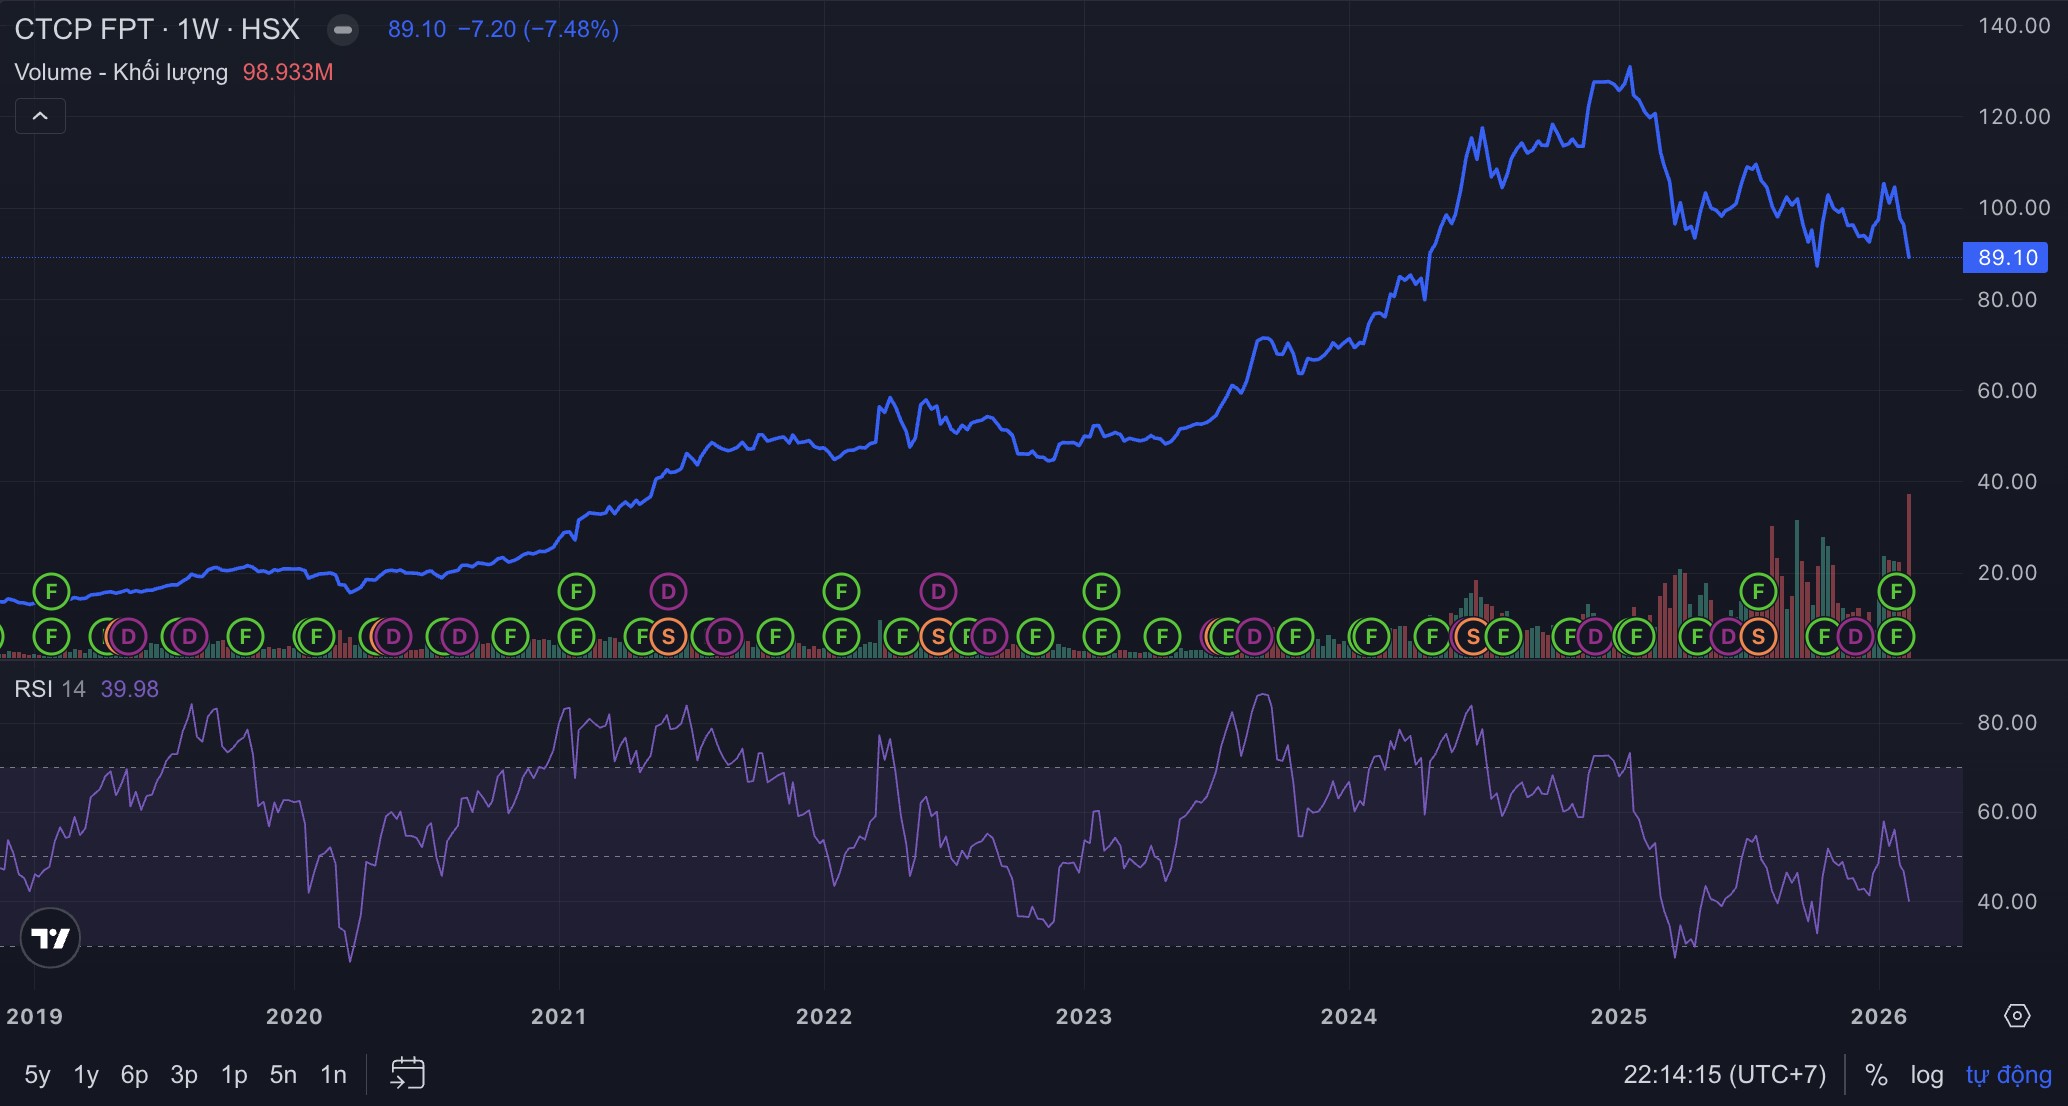Toggle auto scale 'tự động'
This screenshot has width=2068, height=1106.
(2008, 1075)
